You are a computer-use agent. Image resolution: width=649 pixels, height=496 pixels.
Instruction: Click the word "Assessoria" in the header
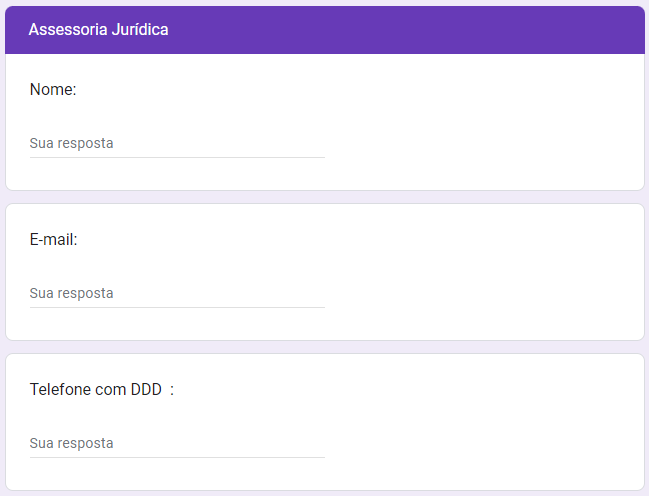pos(66,30)
